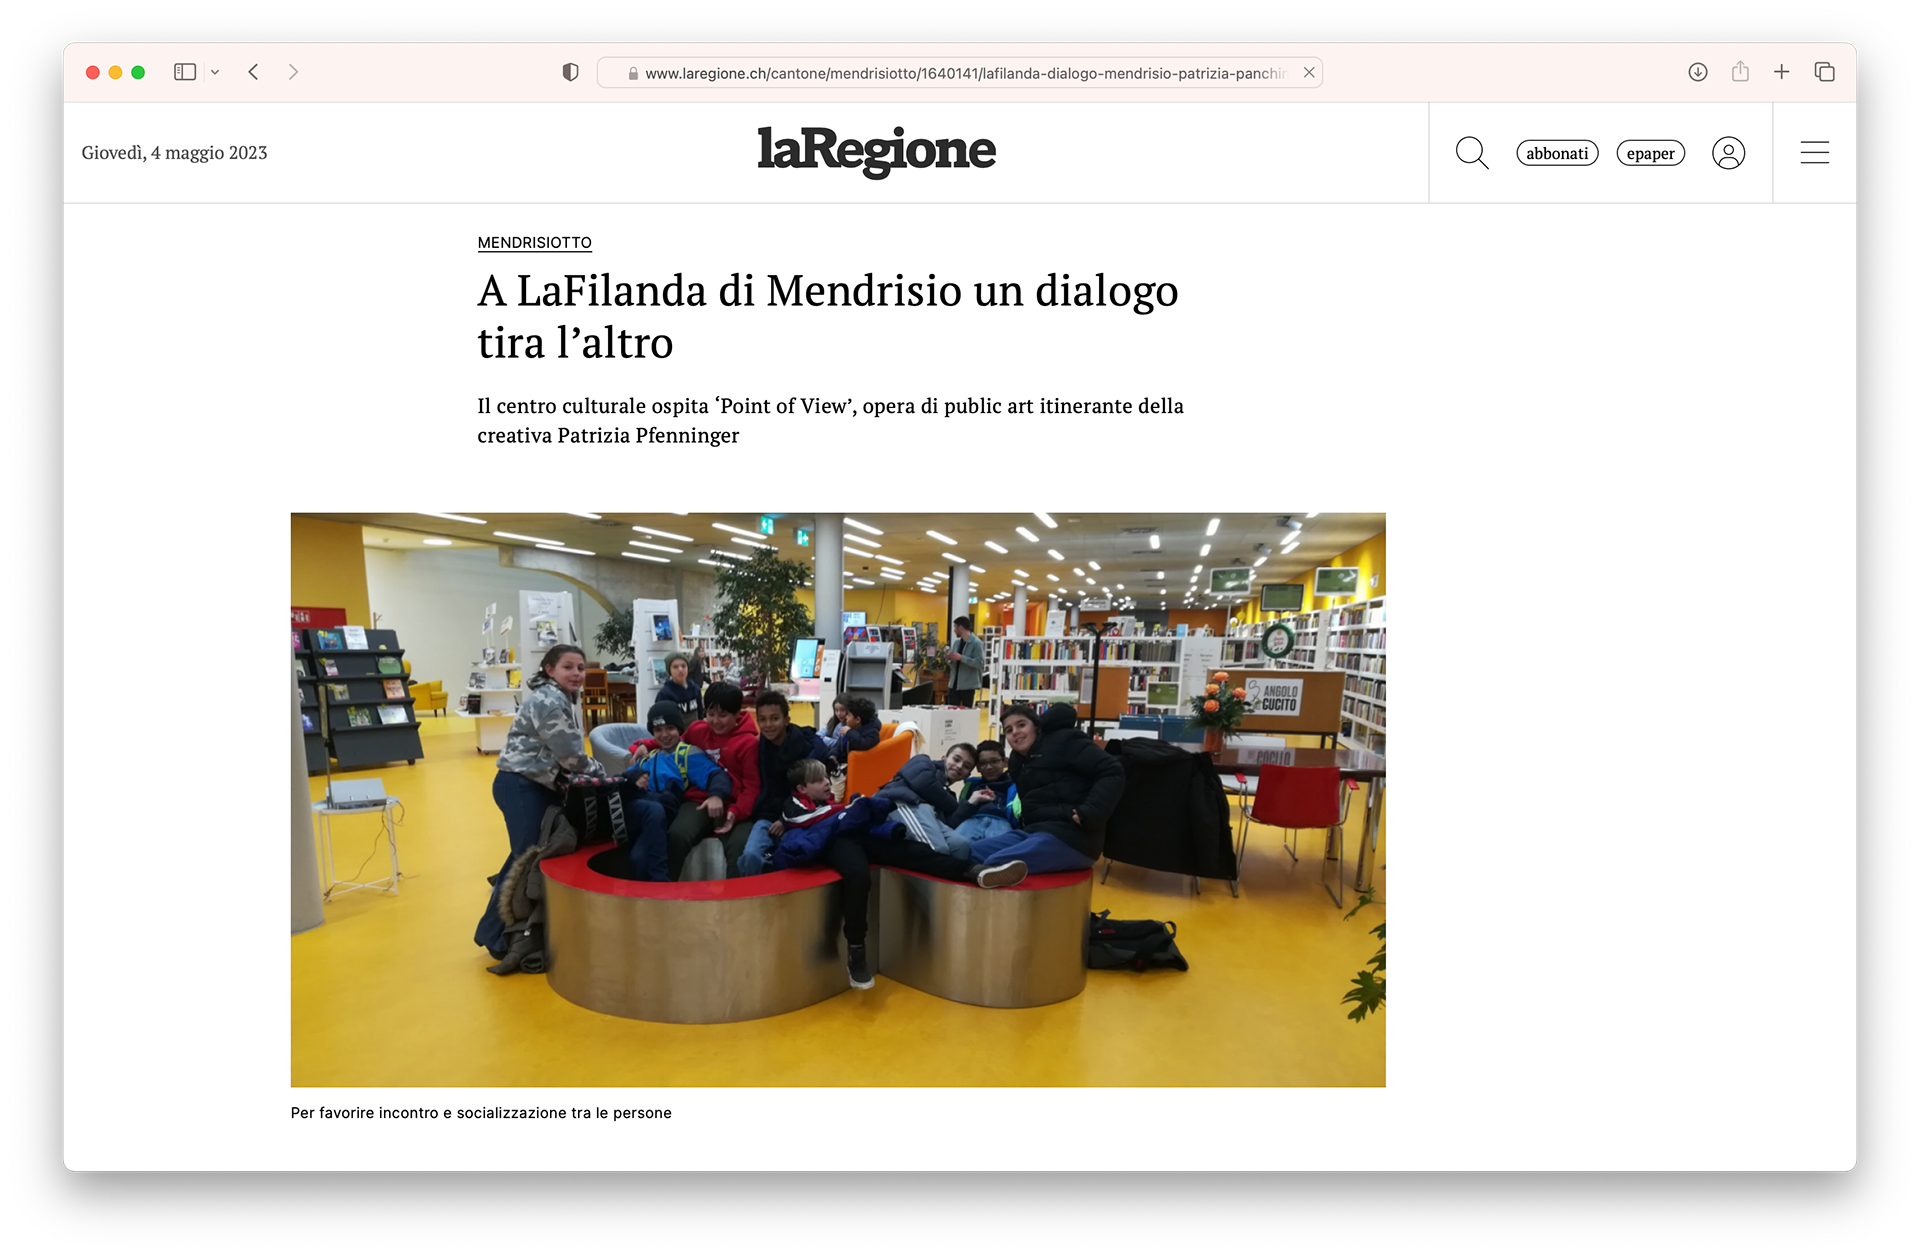Open the epaper edition button

click(1650, 153)
